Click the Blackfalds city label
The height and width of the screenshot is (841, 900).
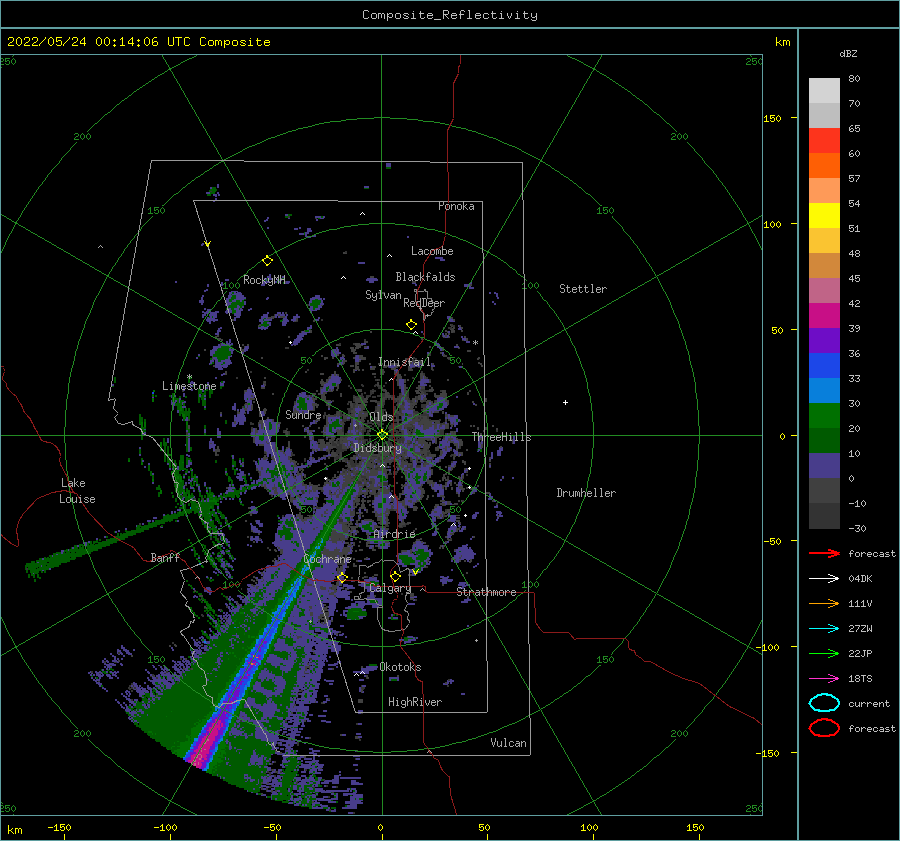(x=425, y=277)
